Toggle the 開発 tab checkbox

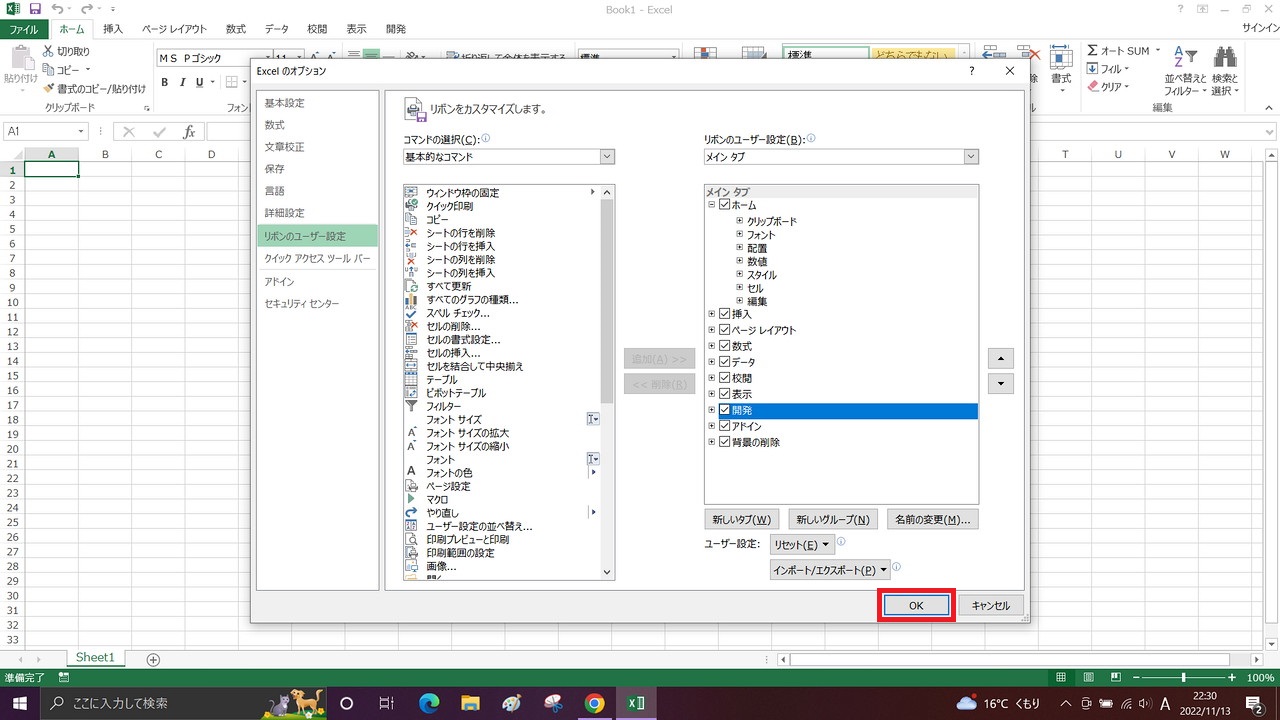point(725,410)
